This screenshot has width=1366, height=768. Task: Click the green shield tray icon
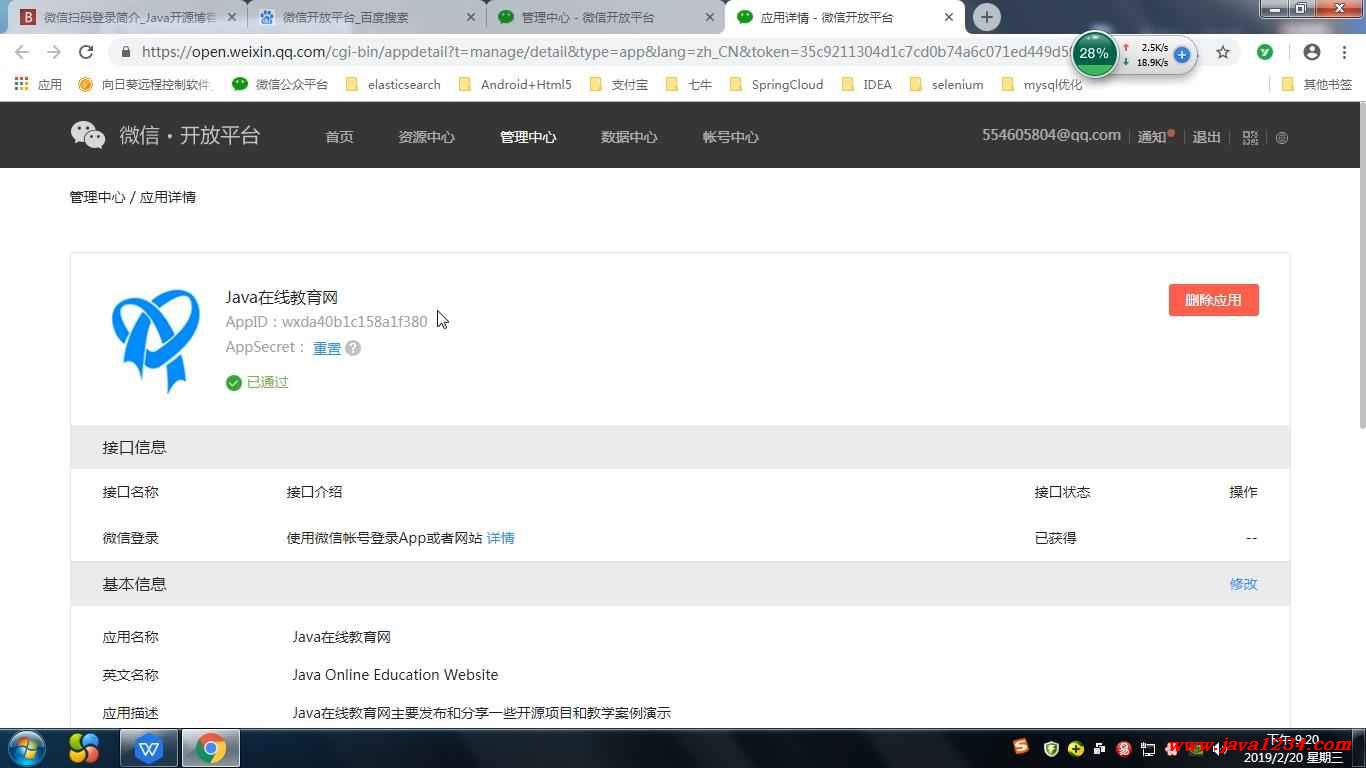[x=1051, y=748]
